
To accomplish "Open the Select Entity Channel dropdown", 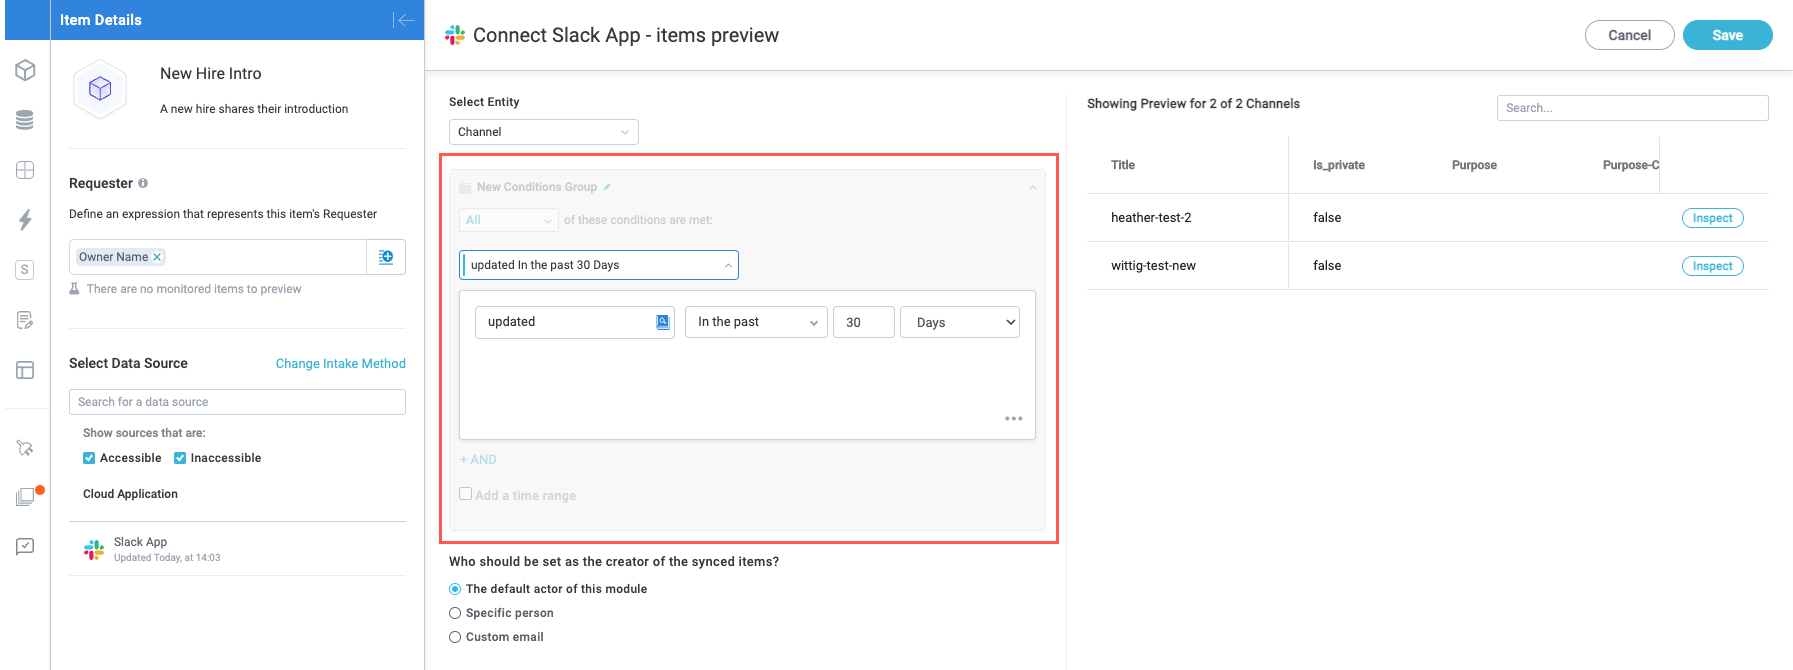I will click(543, 132).
